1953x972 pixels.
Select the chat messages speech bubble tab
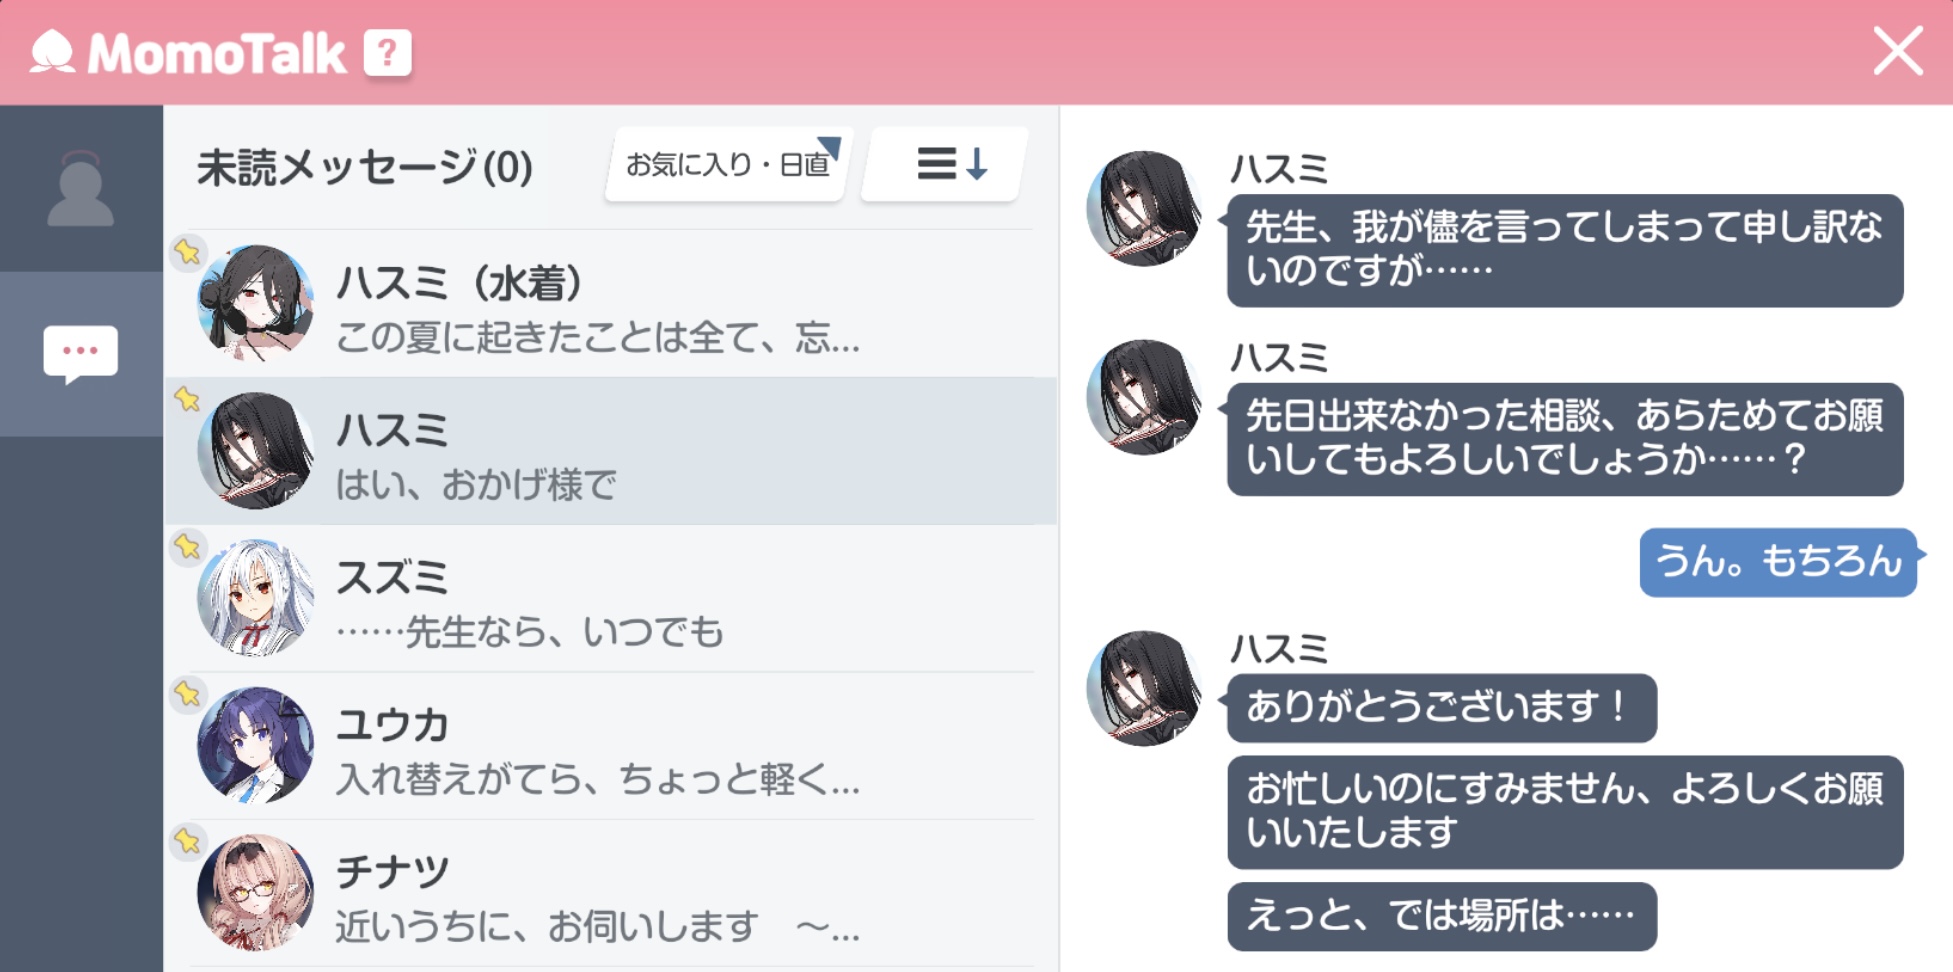81,353
